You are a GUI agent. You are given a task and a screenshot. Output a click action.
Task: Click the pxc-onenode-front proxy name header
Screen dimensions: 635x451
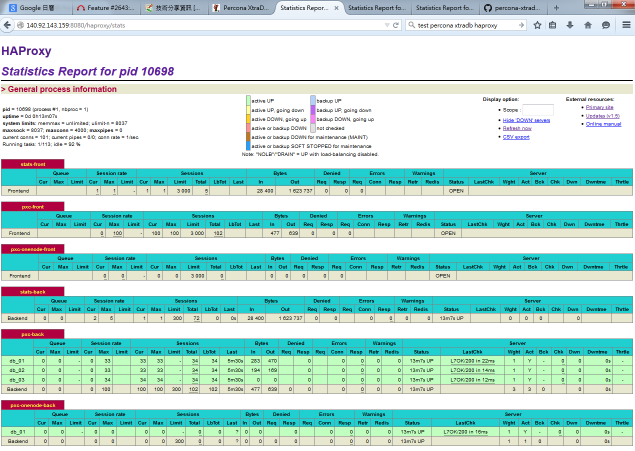(33, 249)
